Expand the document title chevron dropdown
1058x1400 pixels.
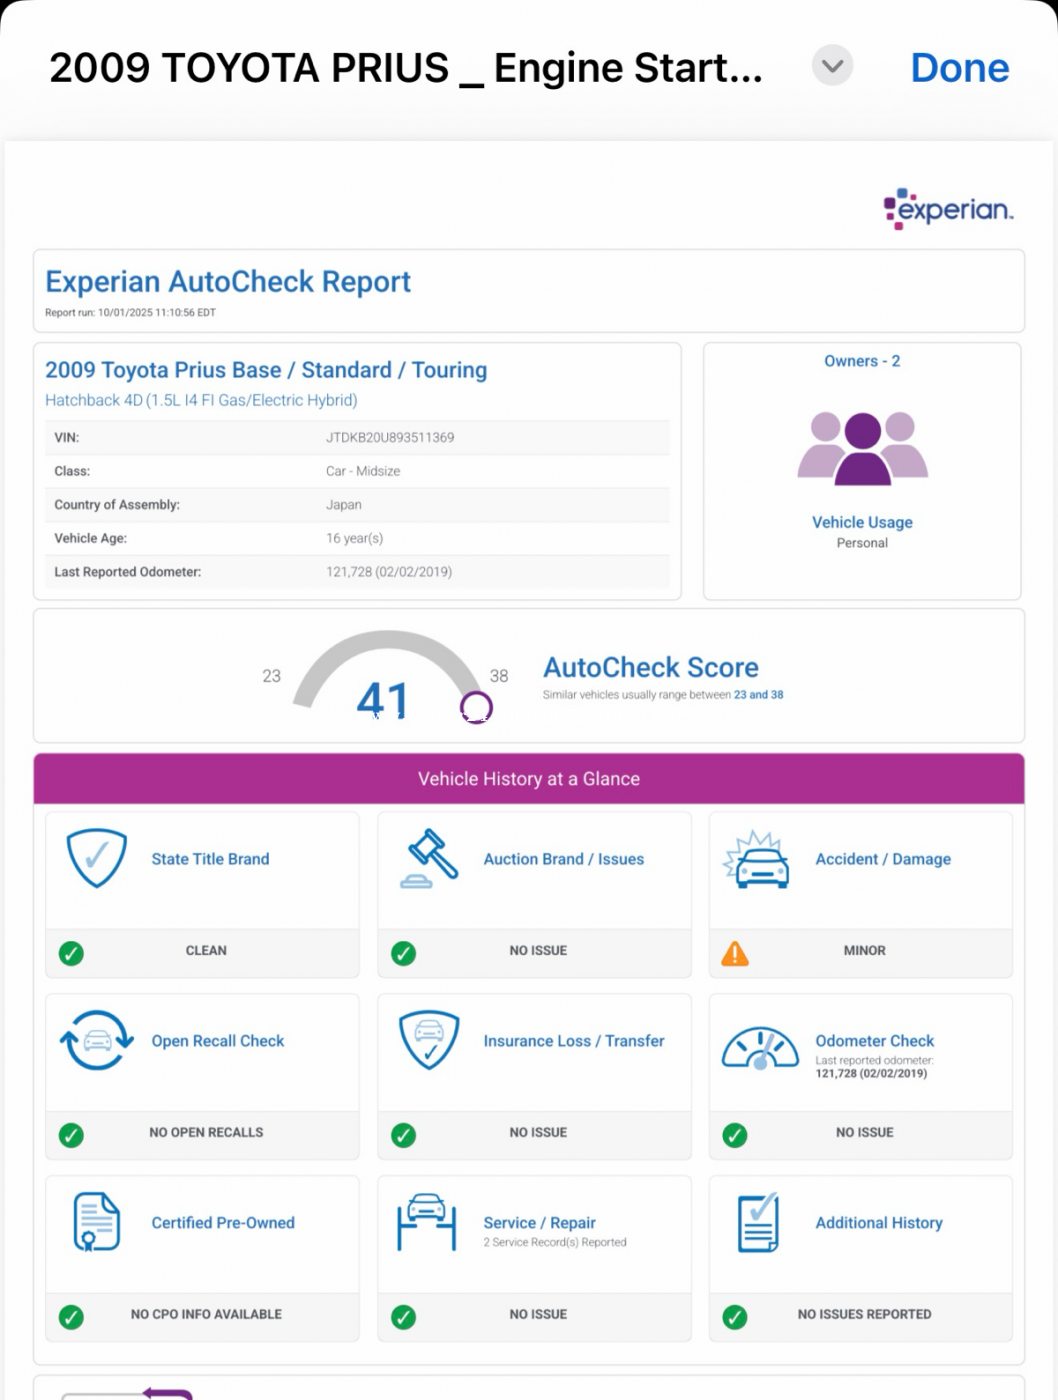[832, 66]
